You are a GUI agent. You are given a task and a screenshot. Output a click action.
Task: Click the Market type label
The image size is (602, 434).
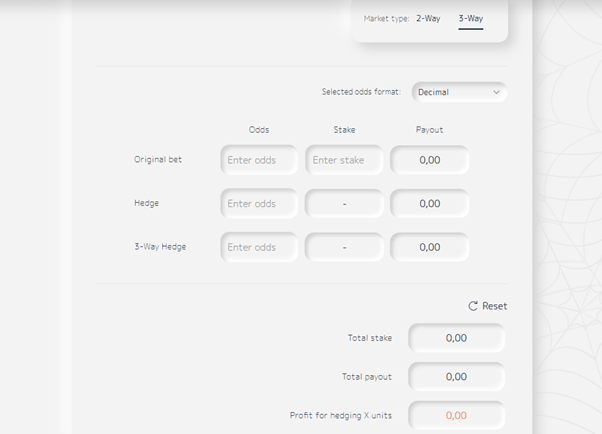click(386, 18)
